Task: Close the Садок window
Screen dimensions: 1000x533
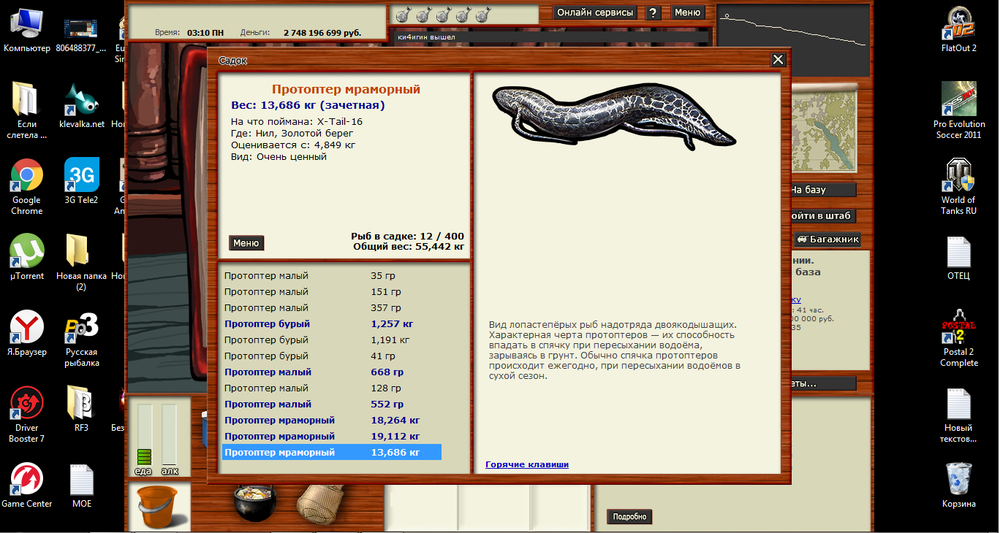Action: pos(778,60)
